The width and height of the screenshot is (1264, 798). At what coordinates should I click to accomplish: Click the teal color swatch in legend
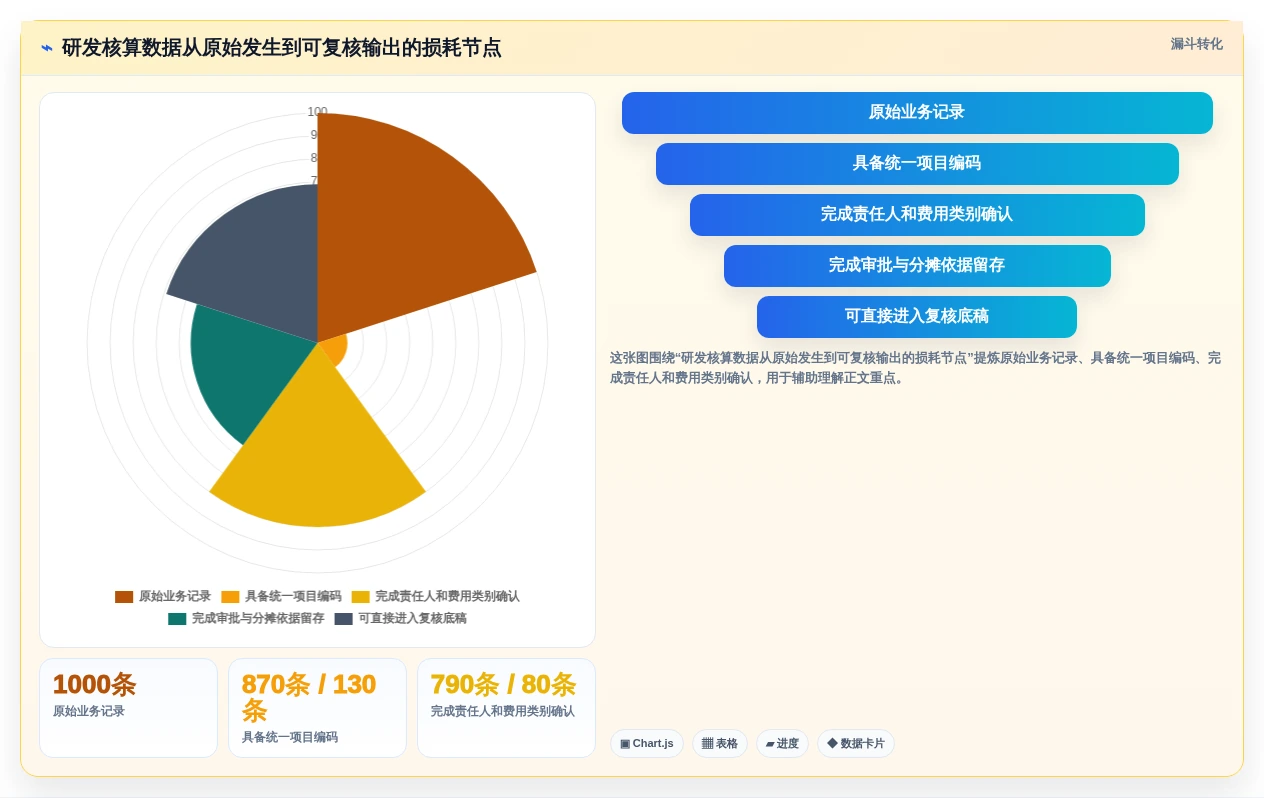pyautogui.click(x=177, y=619)
